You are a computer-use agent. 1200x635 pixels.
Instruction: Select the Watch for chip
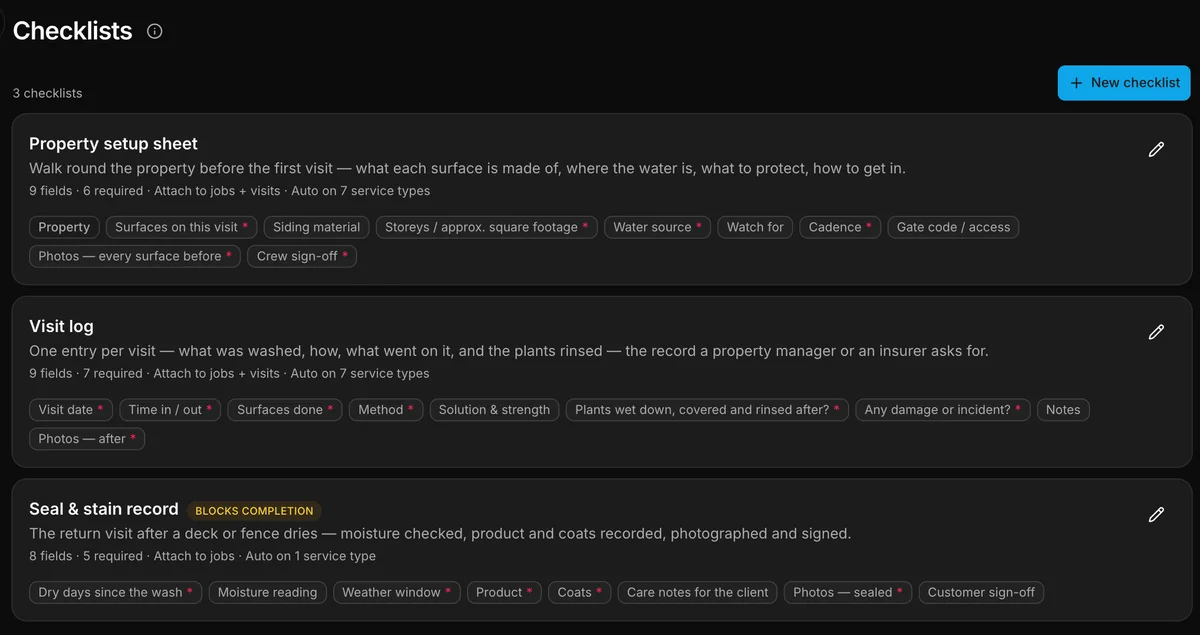coord(755,227)
